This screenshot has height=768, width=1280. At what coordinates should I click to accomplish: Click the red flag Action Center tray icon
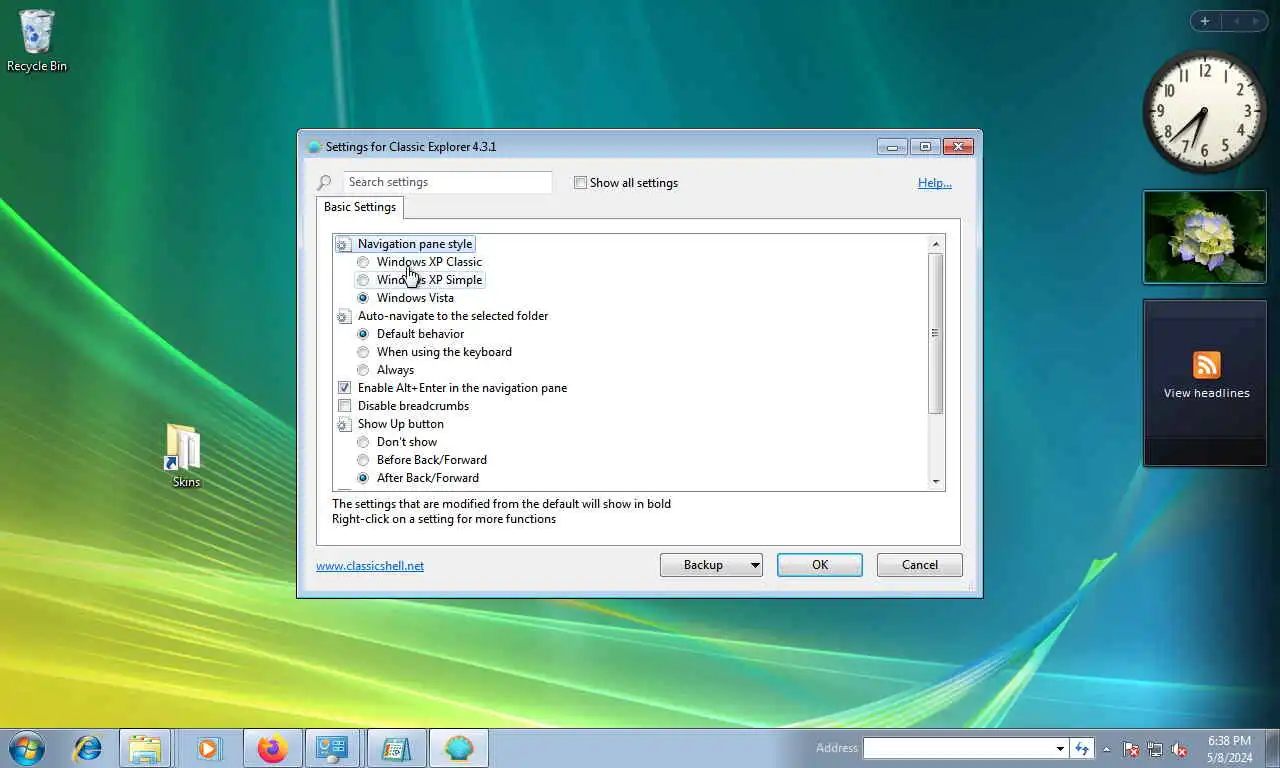click(x=1131, y=748)
